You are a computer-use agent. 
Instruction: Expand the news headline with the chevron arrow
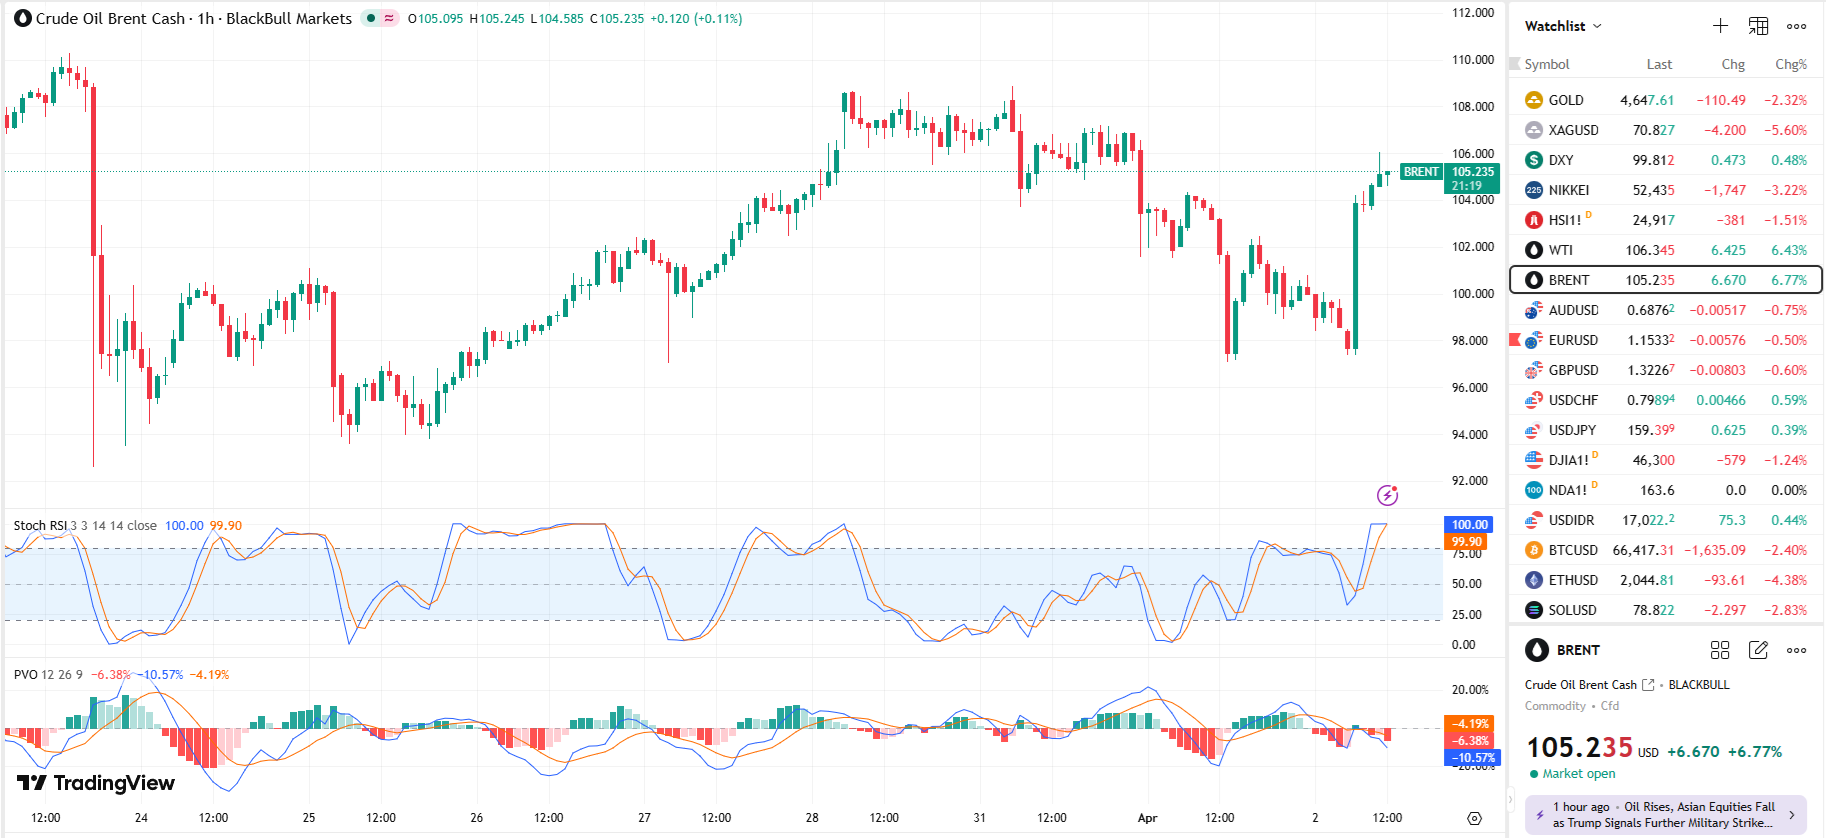point(1791,815)
